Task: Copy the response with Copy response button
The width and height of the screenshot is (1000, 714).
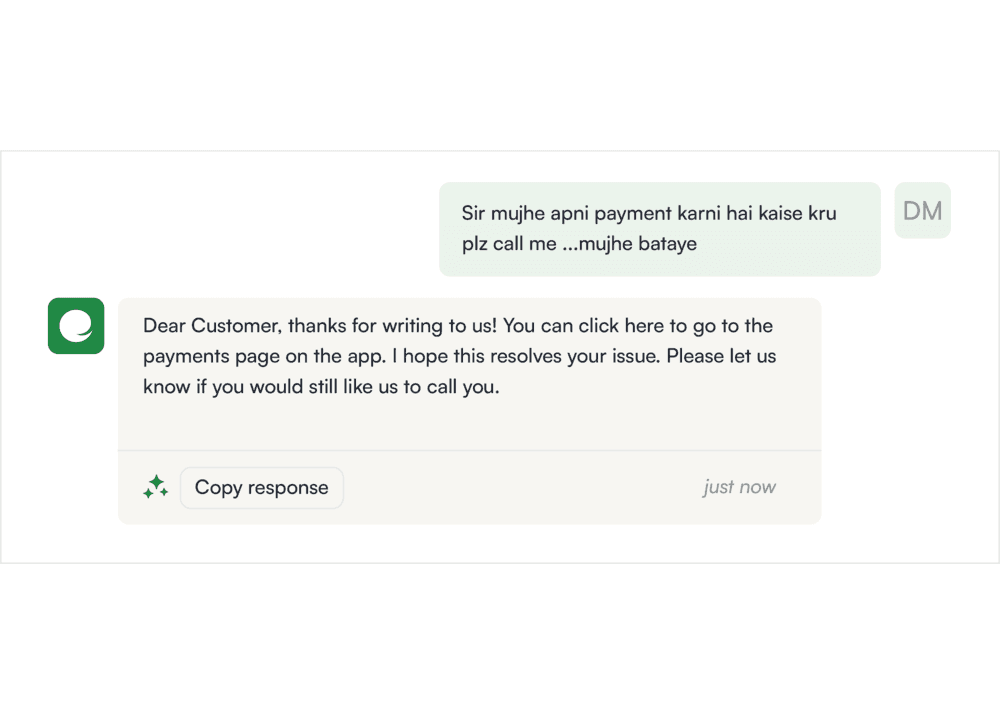Action: [261, 488]
